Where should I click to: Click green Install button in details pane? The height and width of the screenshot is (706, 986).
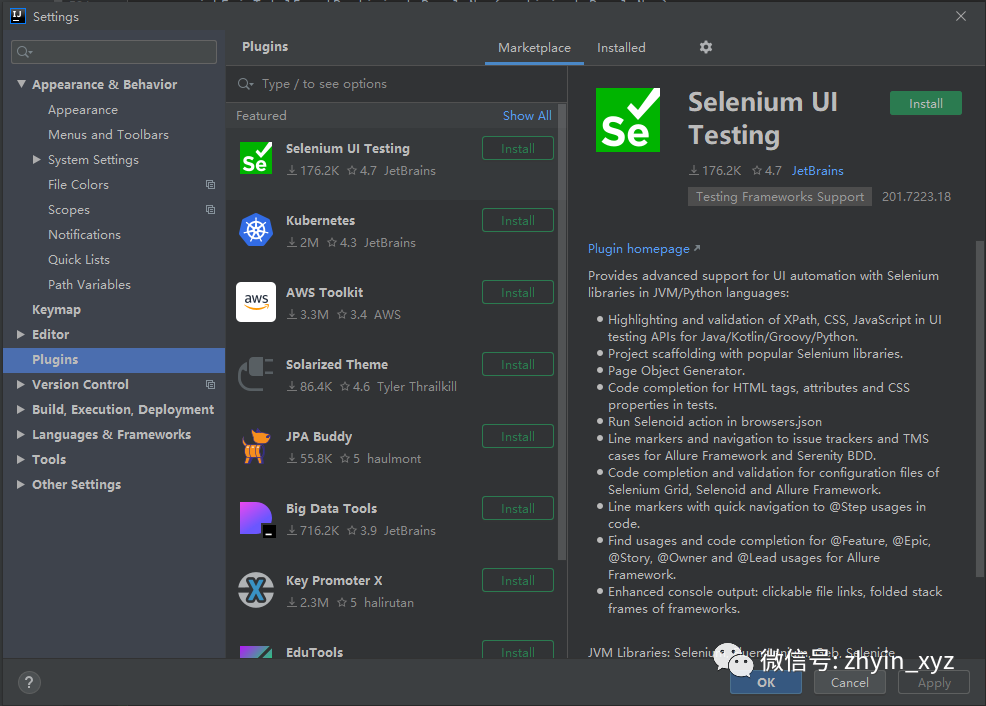pos(926,103)
